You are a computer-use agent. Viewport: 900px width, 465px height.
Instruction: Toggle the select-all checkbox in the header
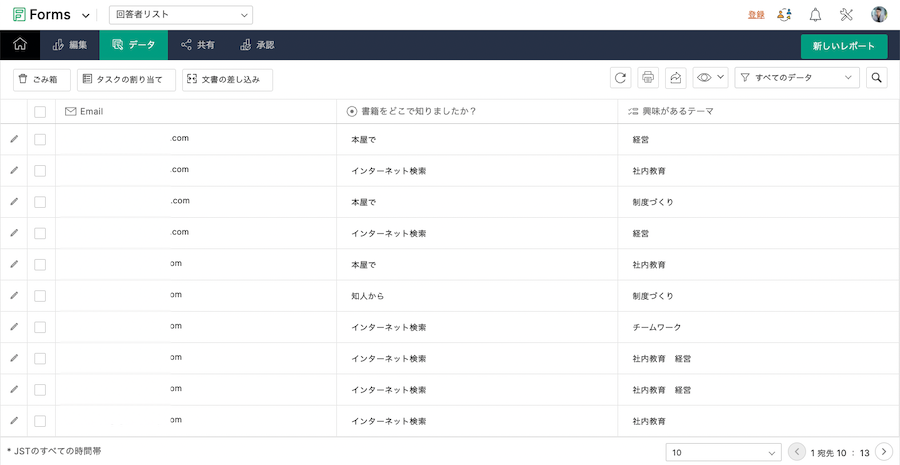[x=40, y=112]
